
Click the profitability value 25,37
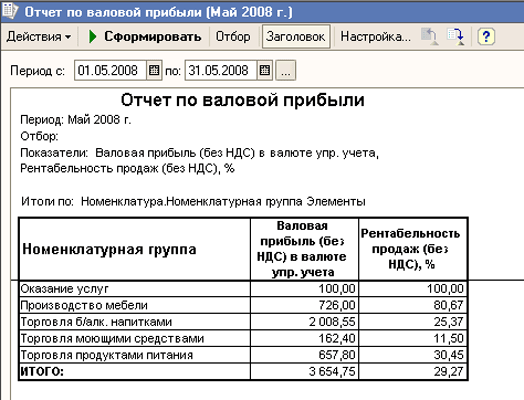point(448,322)
